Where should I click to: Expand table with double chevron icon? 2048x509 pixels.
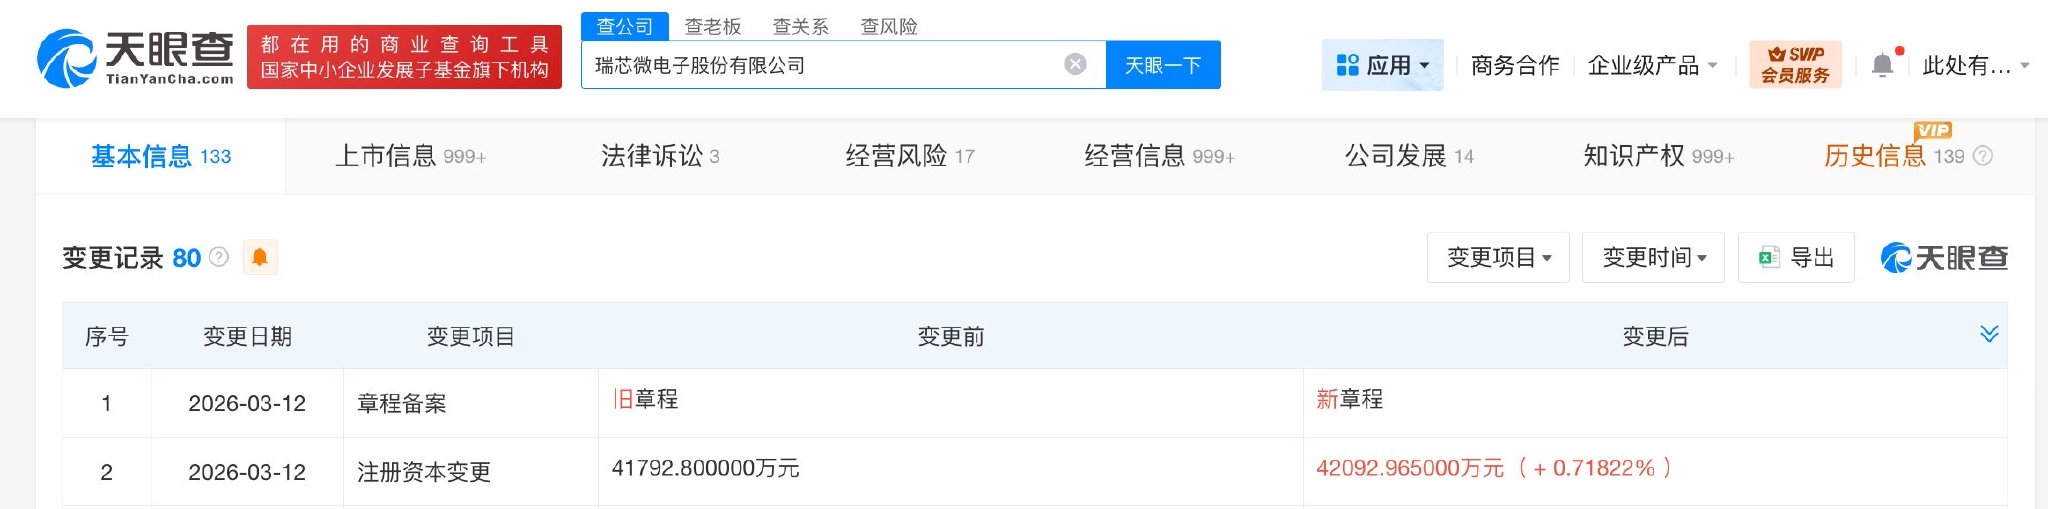coord(1989,334)
